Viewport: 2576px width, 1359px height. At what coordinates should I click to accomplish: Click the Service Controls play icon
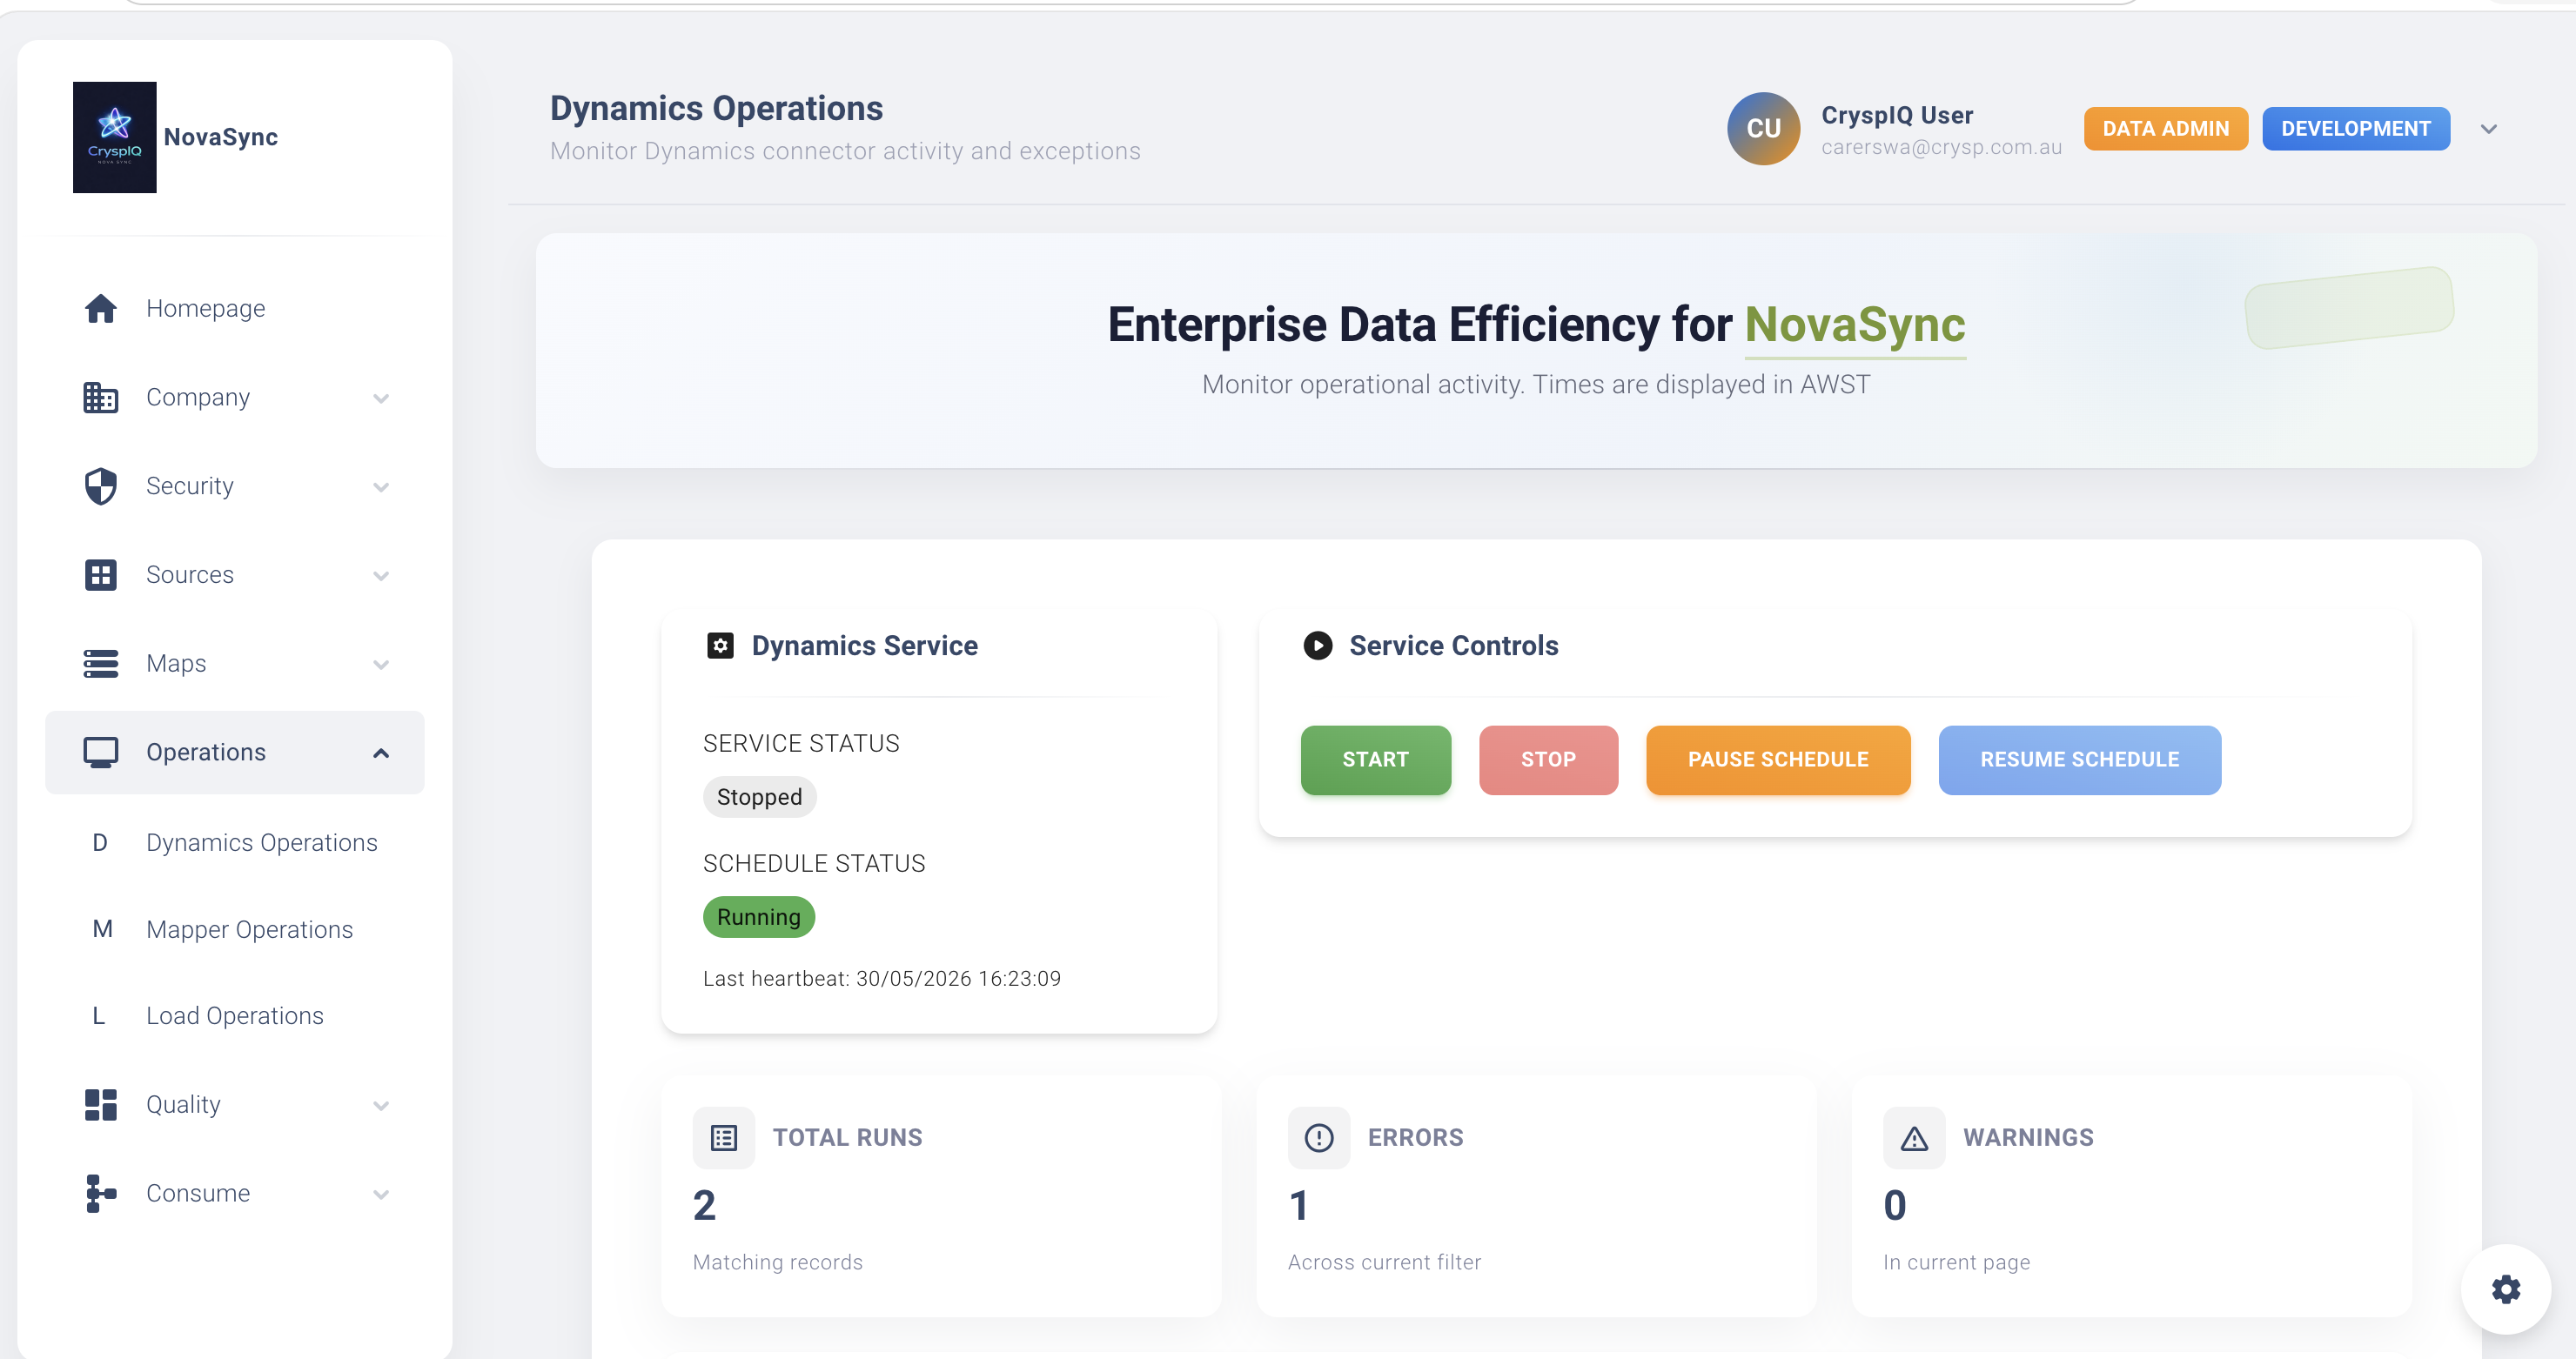(x=1318, y=646)
